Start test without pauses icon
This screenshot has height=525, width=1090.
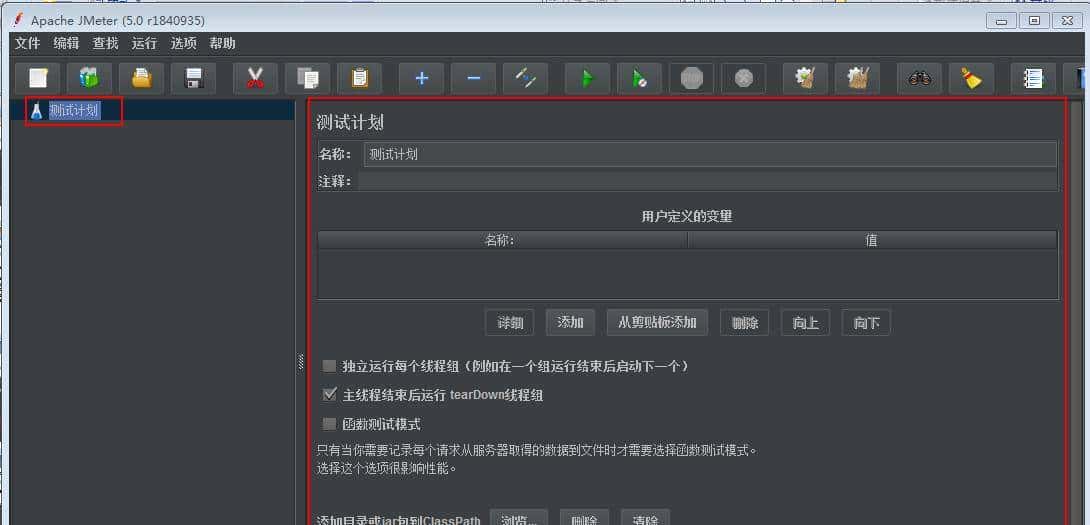[x=640, y=79]
